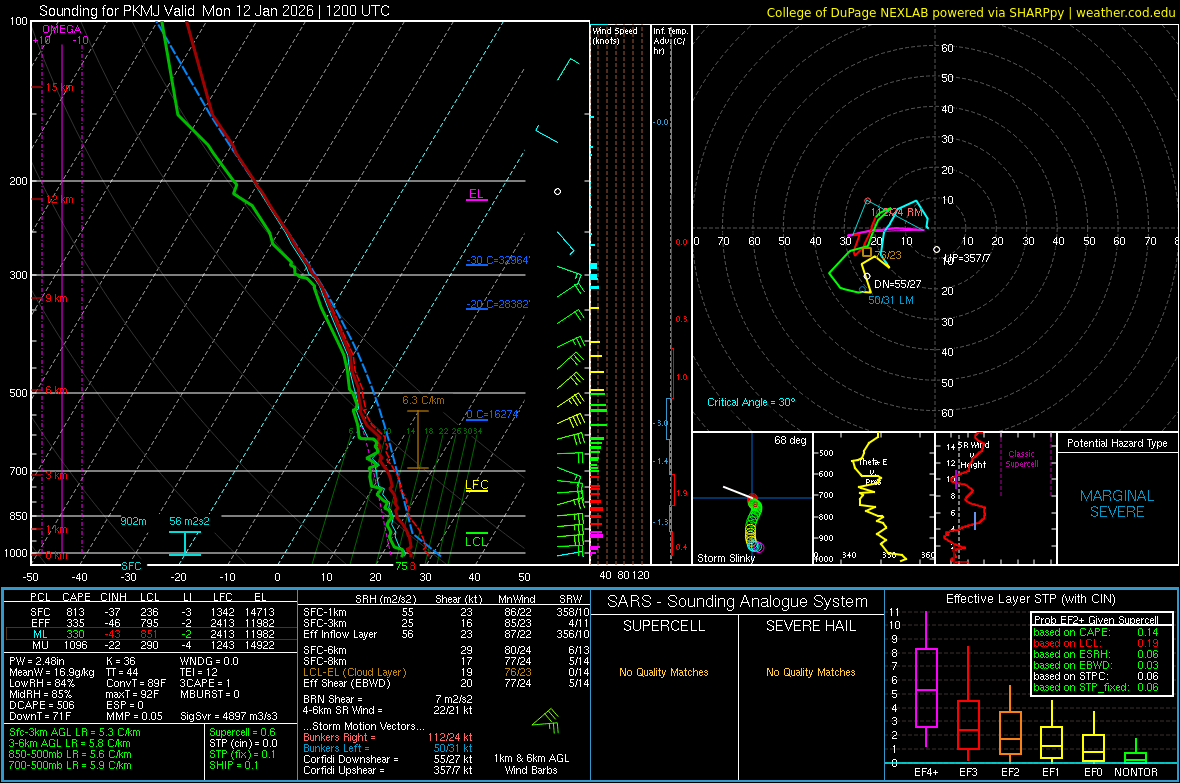This screenshot has width=1180, height=783.
Task: Click the '6.3 C/km' lapse rate label
Action: click(x=423, y=401)
